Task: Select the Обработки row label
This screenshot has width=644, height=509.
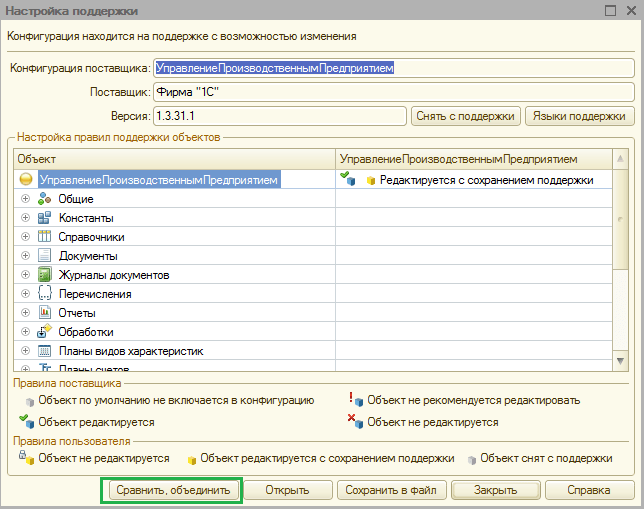Action: pyautogui.click(x=86, y=332)
